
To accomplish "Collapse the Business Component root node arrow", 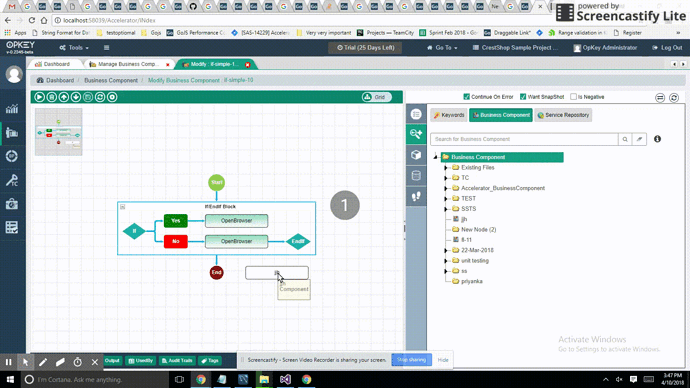I will [x=436, y=157].
